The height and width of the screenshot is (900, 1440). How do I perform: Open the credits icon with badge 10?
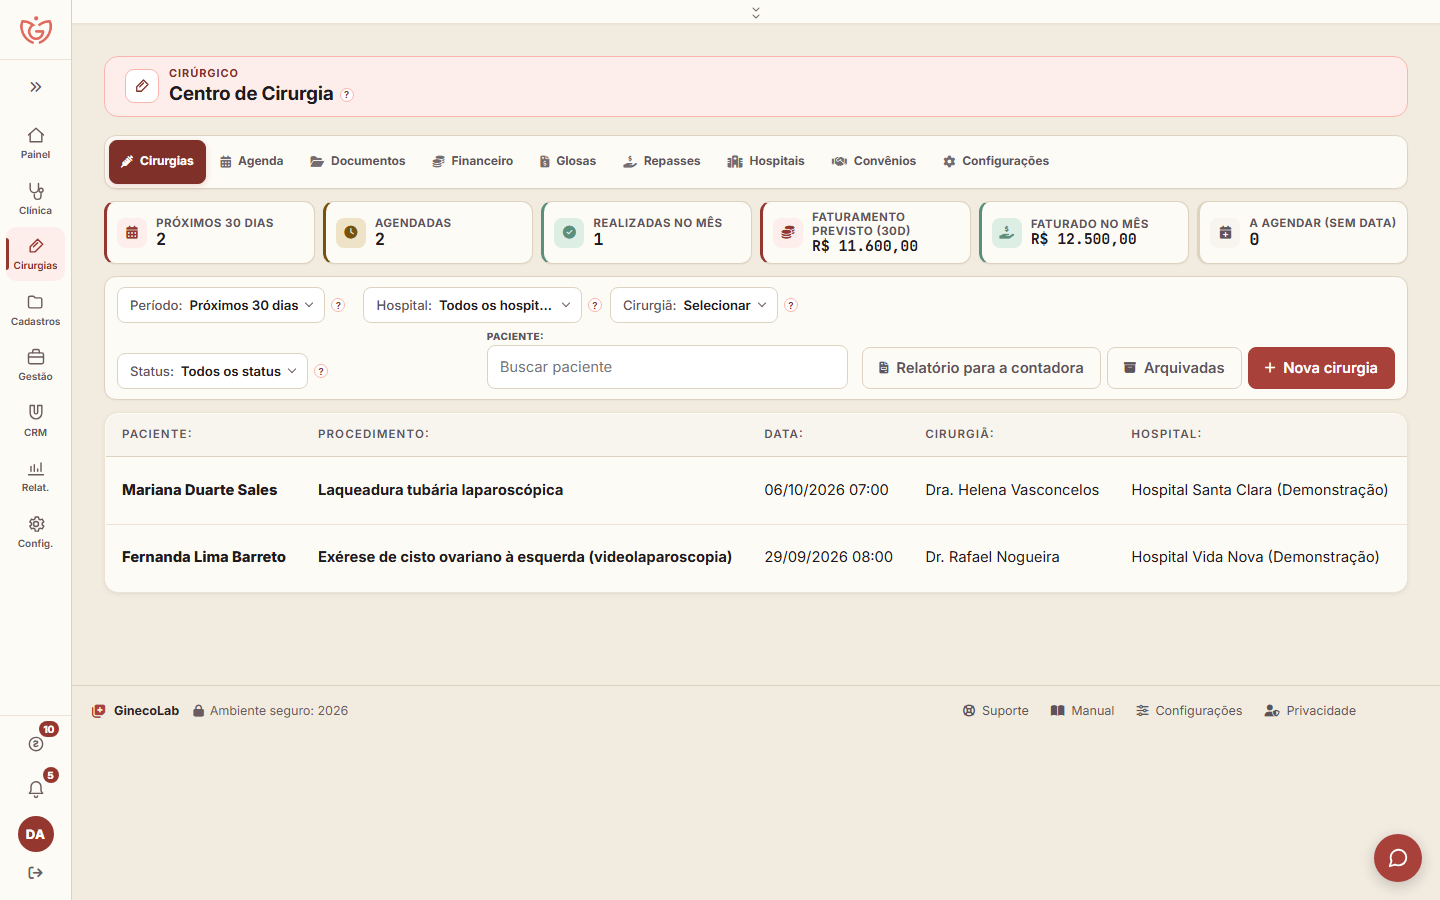tap(36, 743)
